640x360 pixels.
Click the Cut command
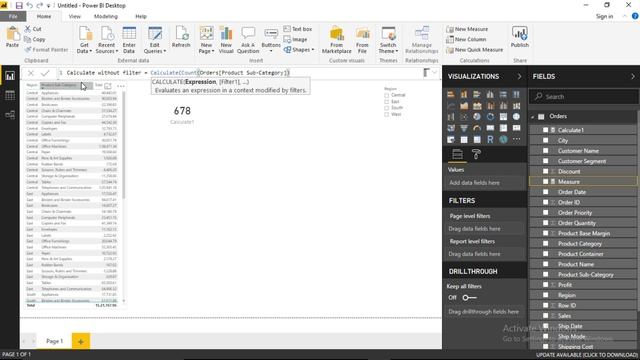tap(33, 29)
